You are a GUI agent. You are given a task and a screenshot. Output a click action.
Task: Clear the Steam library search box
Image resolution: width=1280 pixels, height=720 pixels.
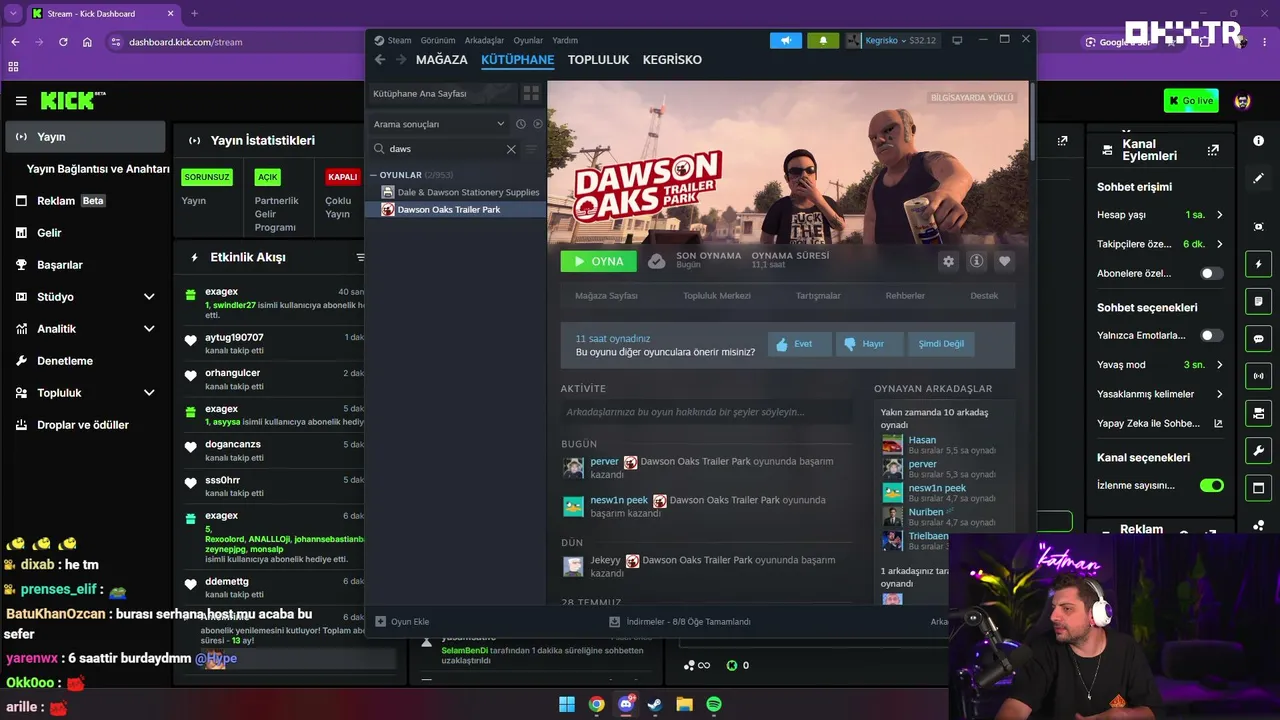511,149
